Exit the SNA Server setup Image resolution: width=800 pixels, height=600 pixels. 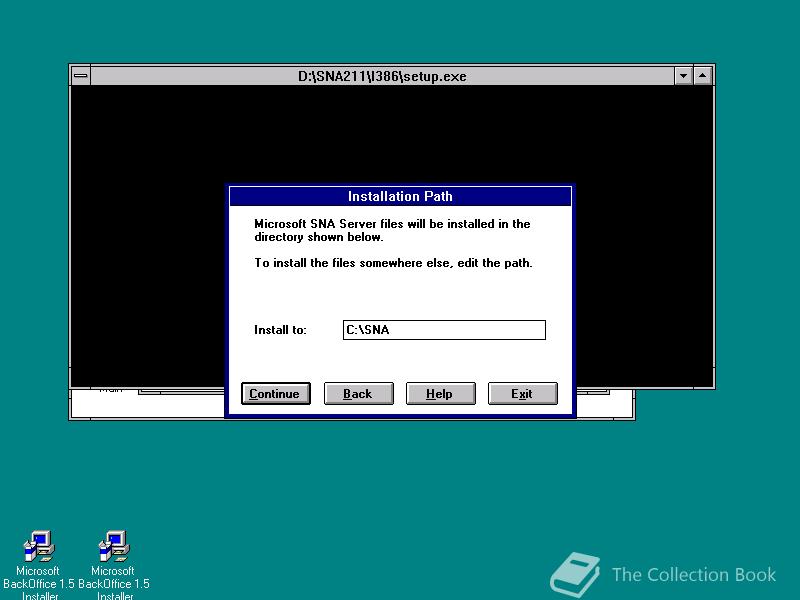[522, 393]
